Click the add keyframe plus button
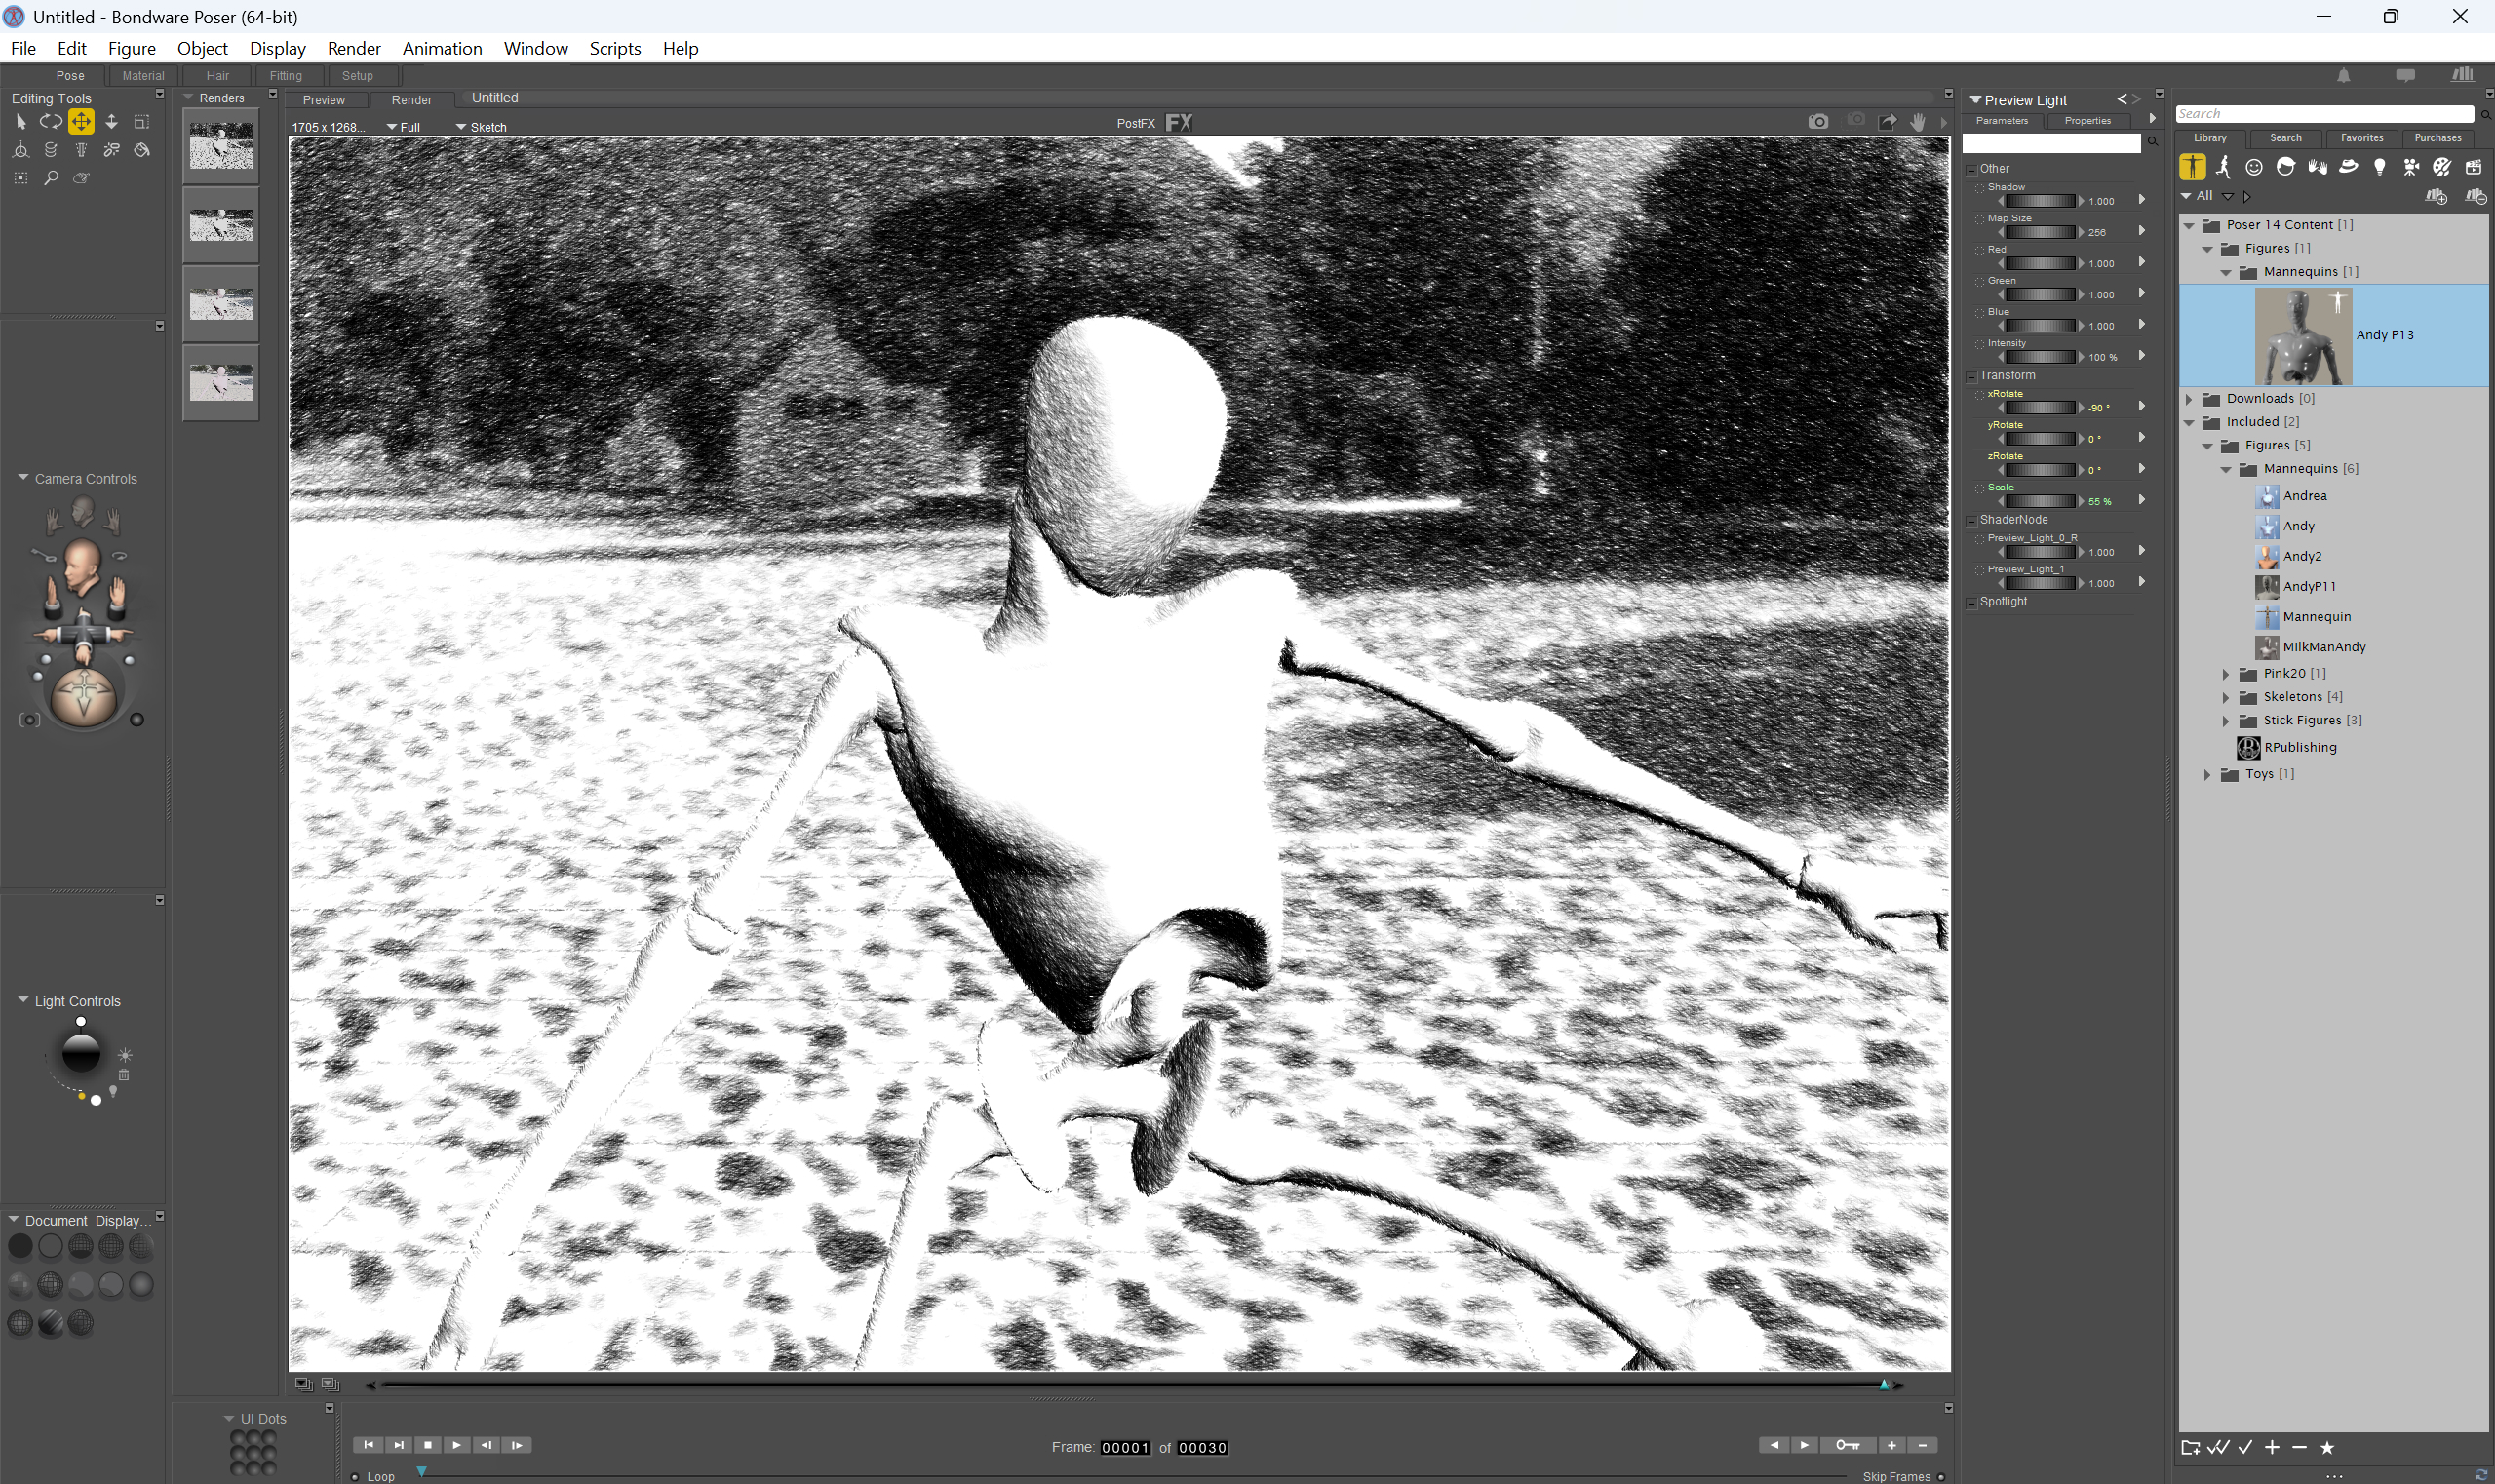This screenshot has width=2495, height=1484. (x=1891, y=1445)
